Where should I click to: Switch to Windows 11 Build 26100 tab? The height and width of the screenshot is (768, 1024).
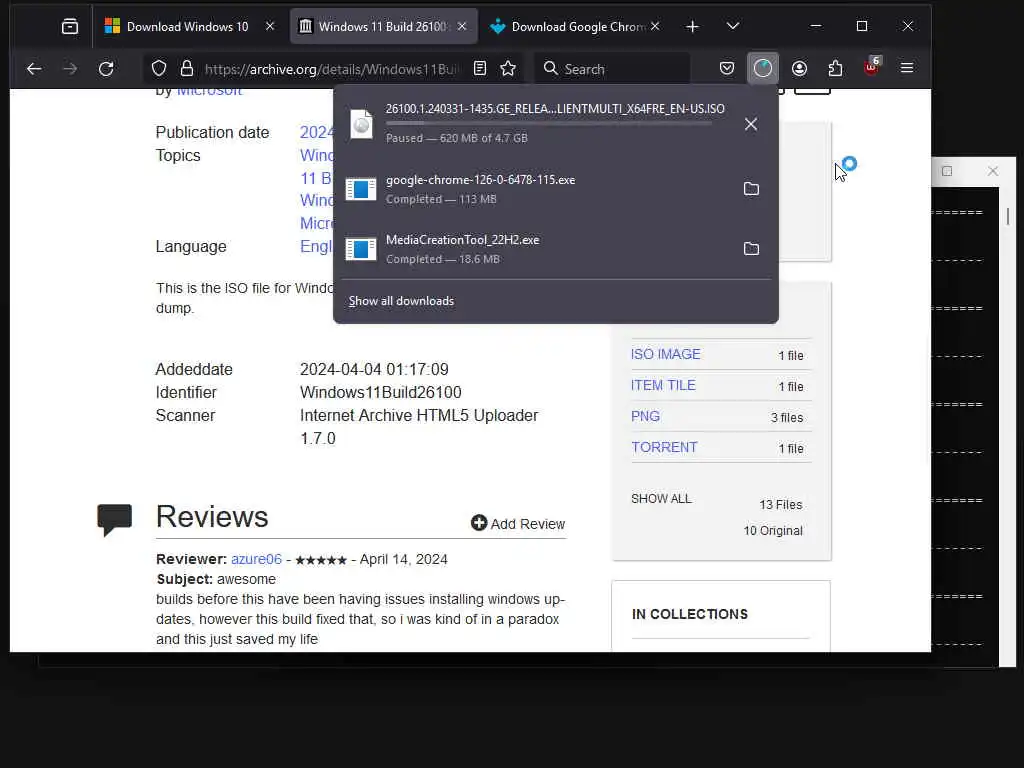coord(383,26)
